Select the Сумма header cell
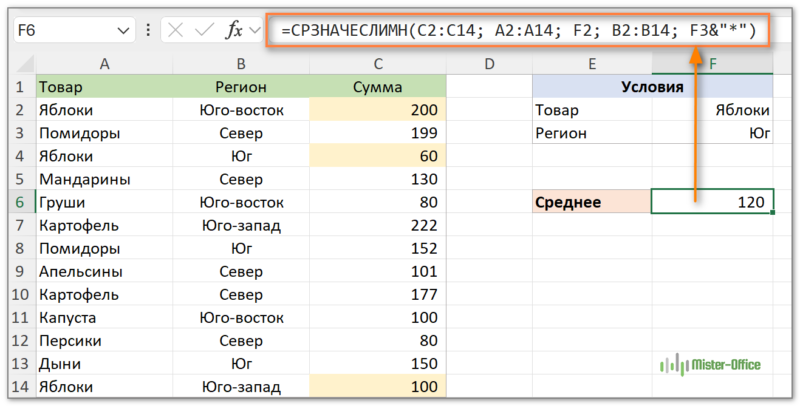Screen dimensions: 800x406 point(378,87)
